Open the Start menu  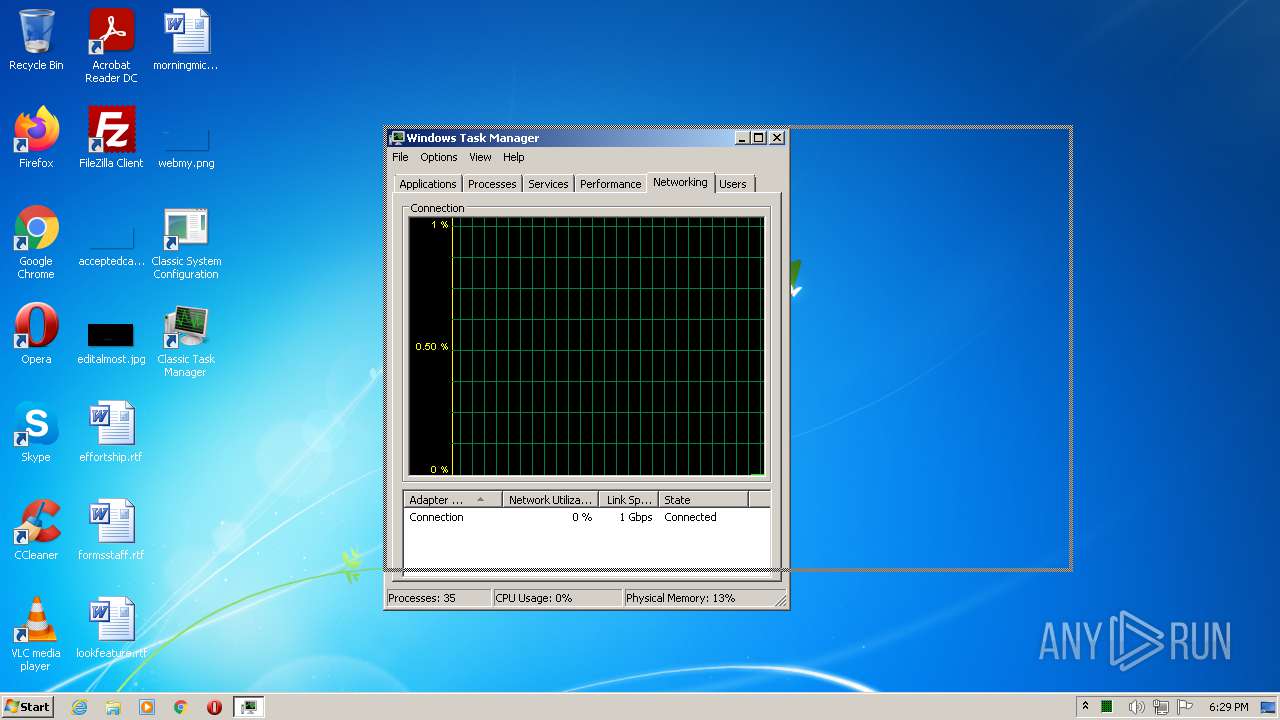28,707
